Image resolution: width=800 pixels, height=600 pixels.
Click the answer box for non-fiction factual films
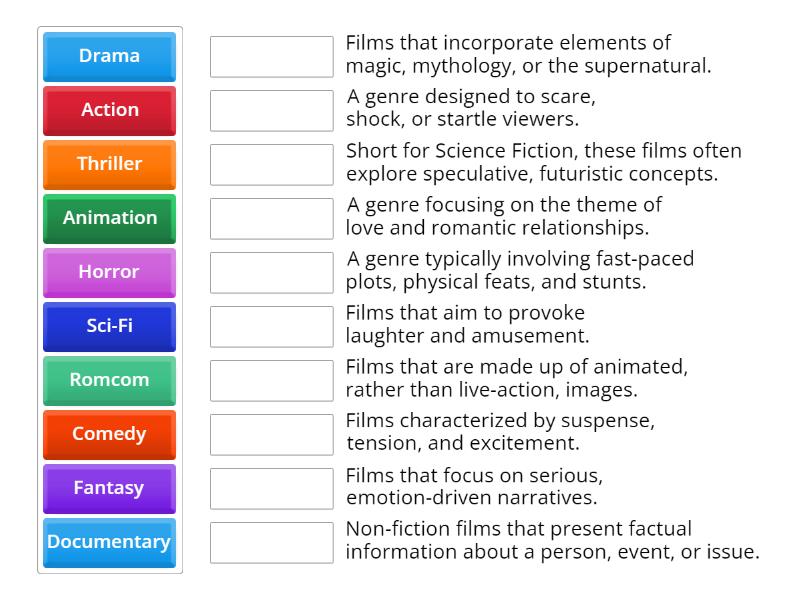[x=270, y=542]
